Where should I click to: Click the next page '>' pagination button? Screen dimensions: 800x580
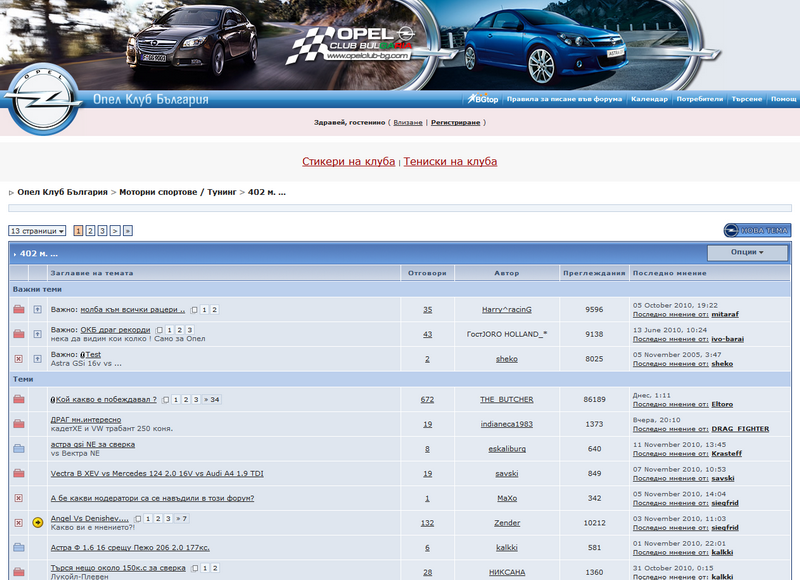(x=115, y=231)
